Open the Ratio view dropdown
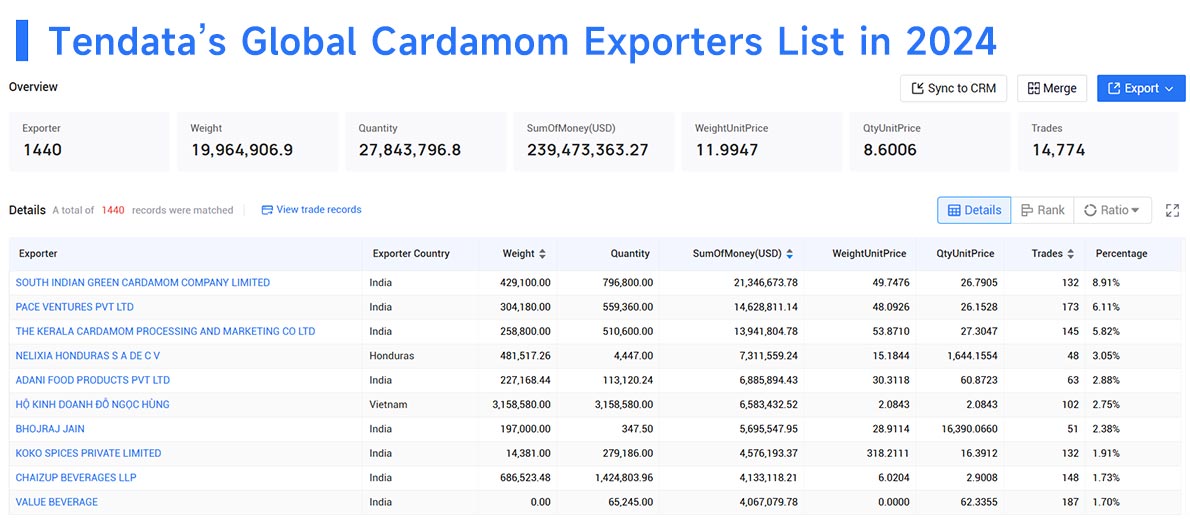 [1113, 210]
